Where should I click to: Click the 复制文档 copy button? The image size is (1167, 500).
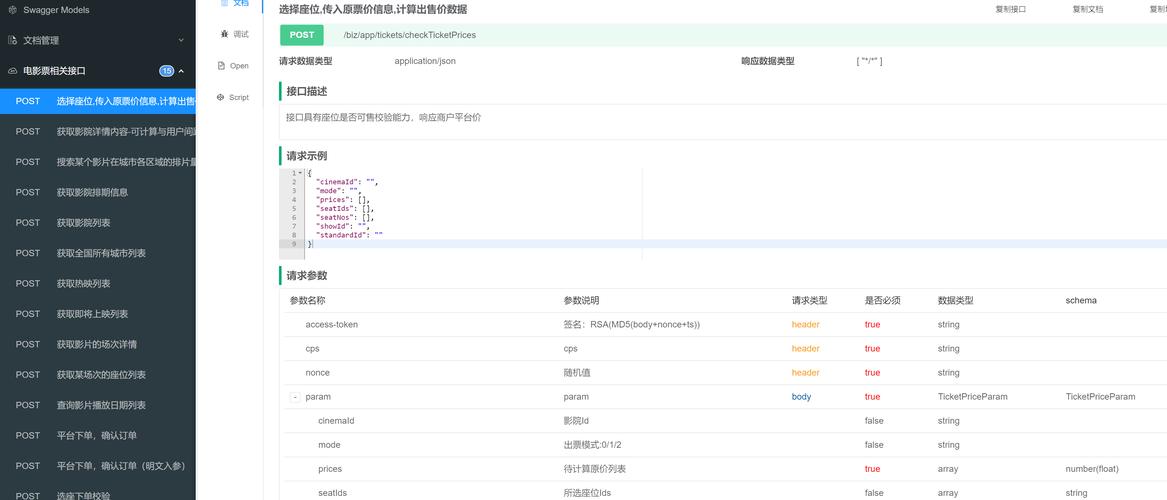(1087, 10)
